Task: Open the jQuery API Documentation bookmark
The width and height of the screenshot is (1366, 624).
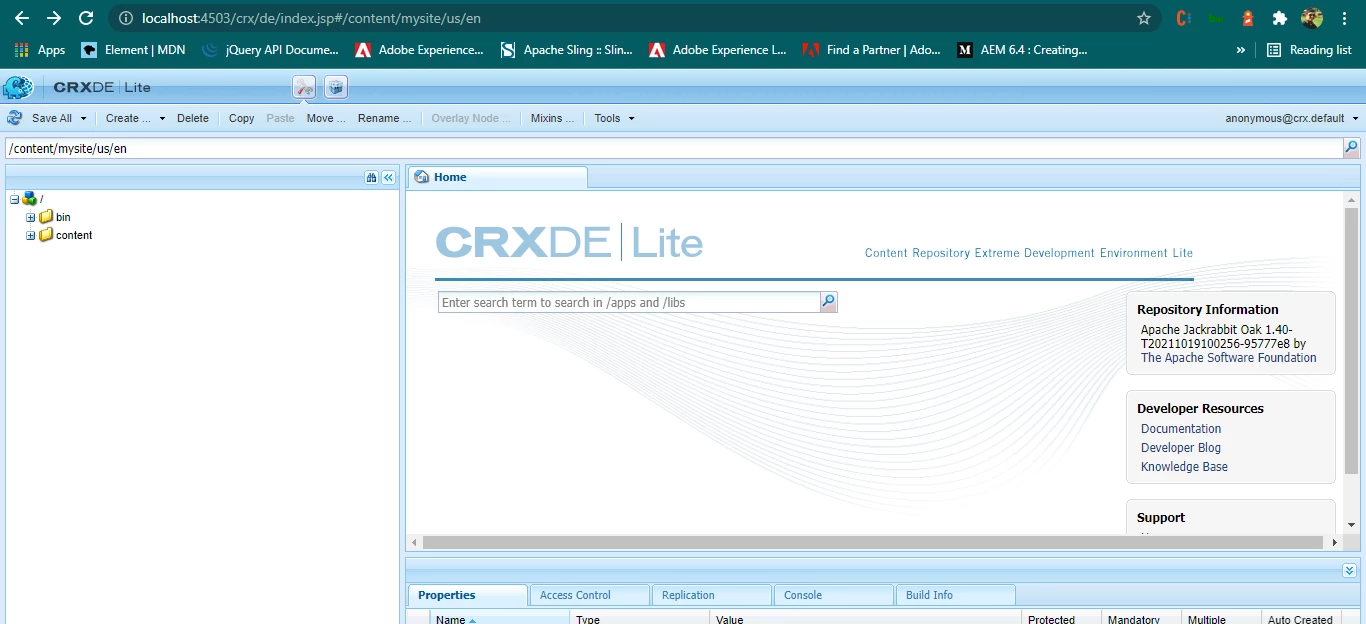Action: (x=270, y=50)
